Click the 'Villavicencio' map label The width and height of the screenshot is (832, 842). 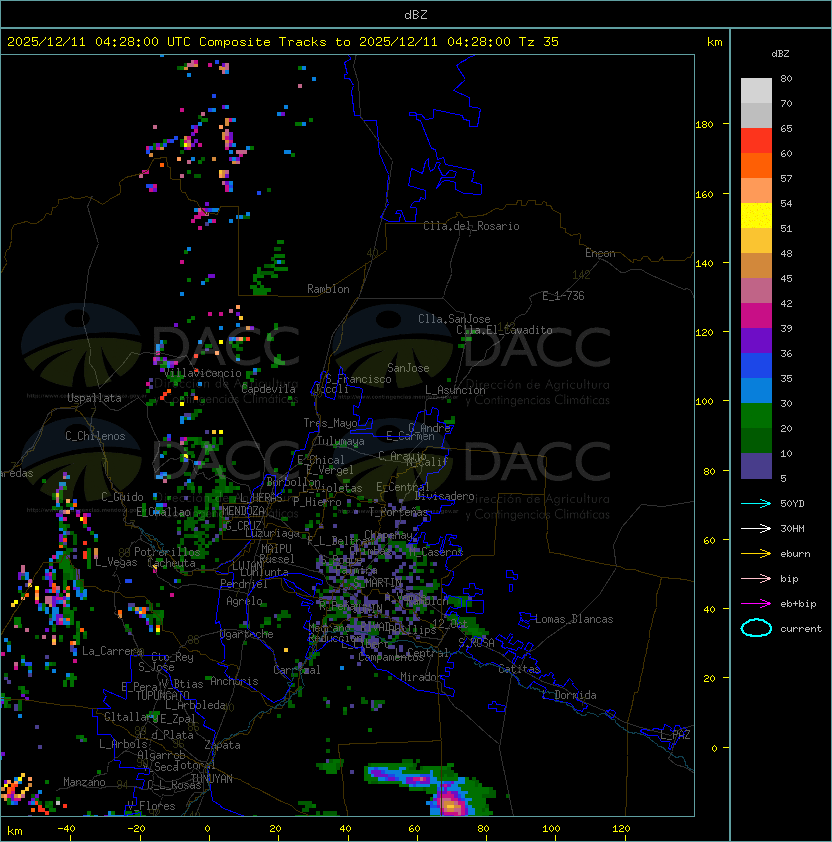[x=202, y=373]
